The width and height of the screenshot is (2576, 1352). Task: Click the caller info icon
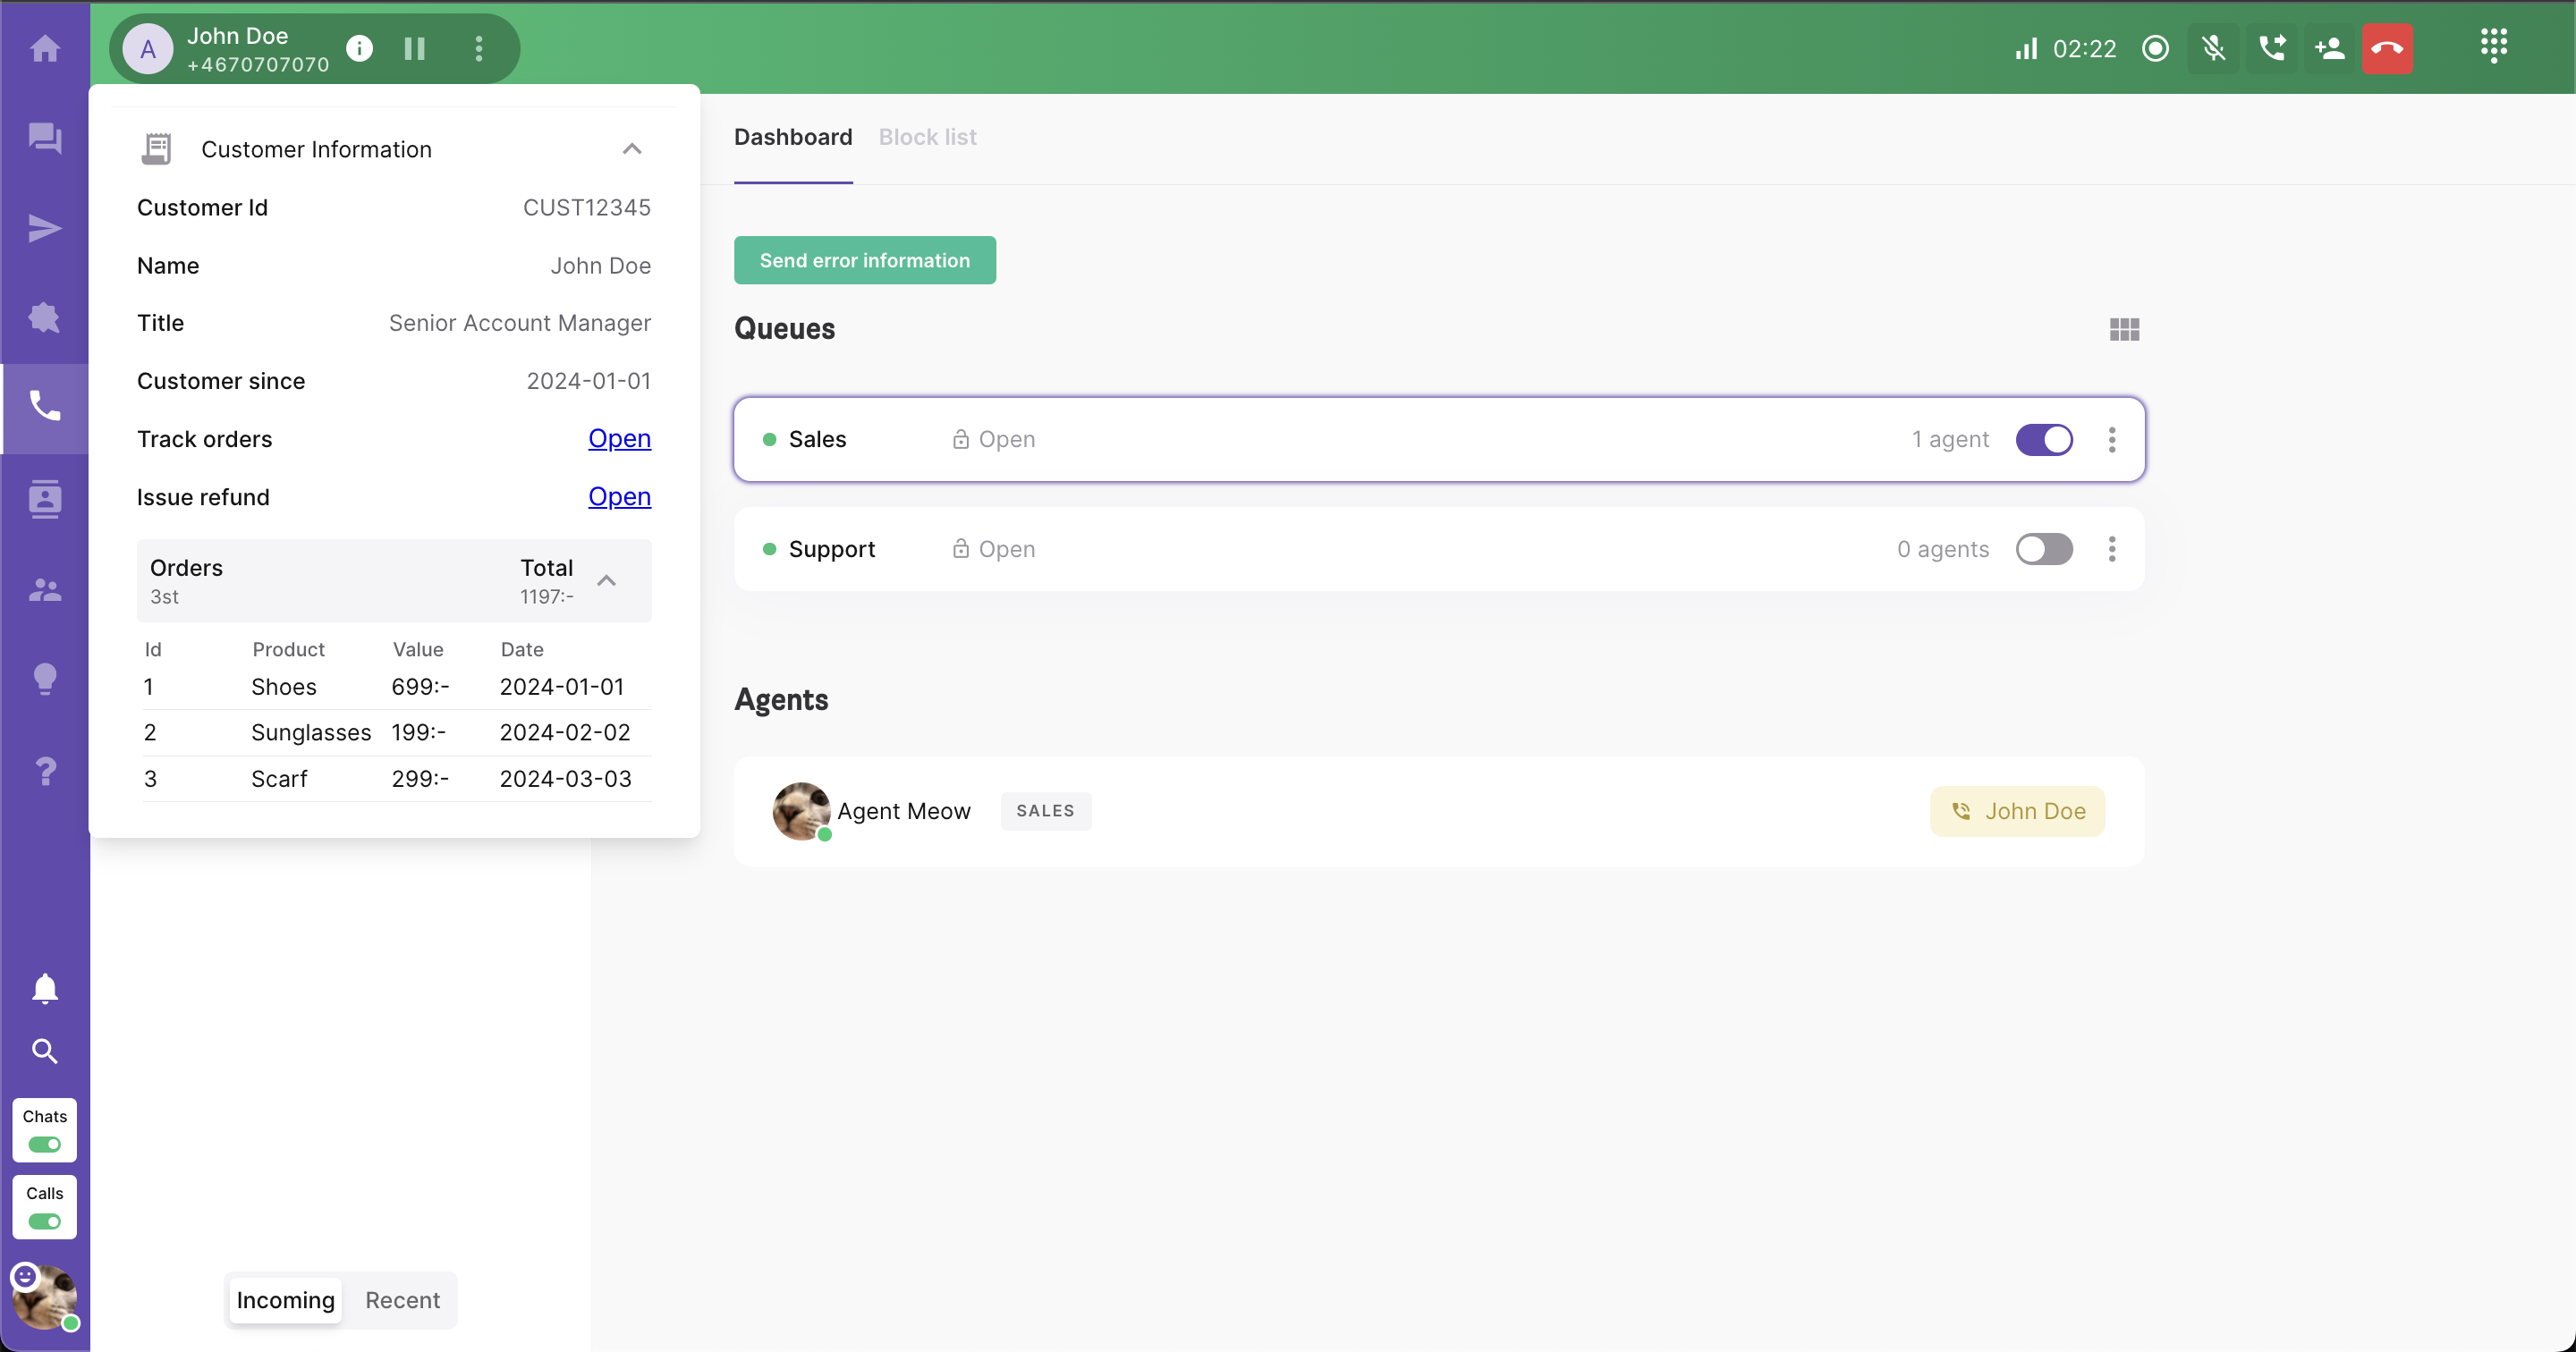(359, 48)
